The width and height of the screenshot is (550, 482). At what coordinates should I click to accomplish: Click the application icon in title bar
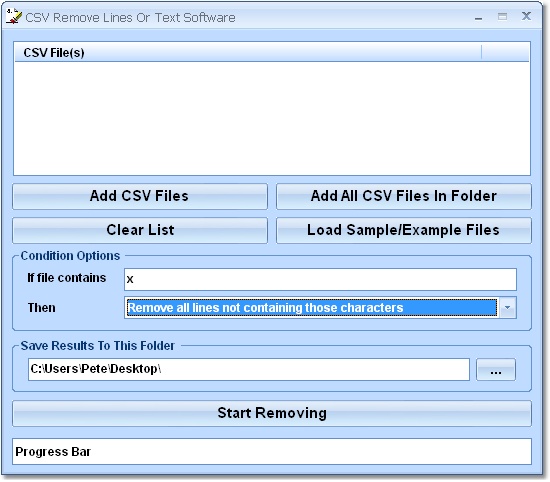click(14, 16)
